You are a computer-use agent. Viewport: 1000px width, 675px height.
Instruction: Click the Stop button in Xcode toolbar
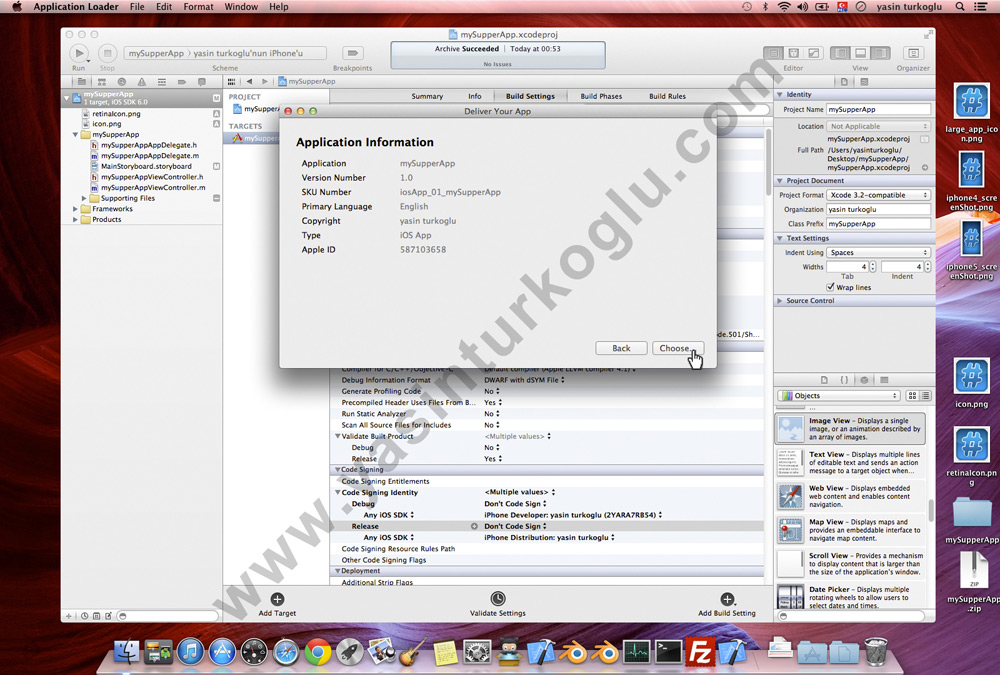pos(107,53)
